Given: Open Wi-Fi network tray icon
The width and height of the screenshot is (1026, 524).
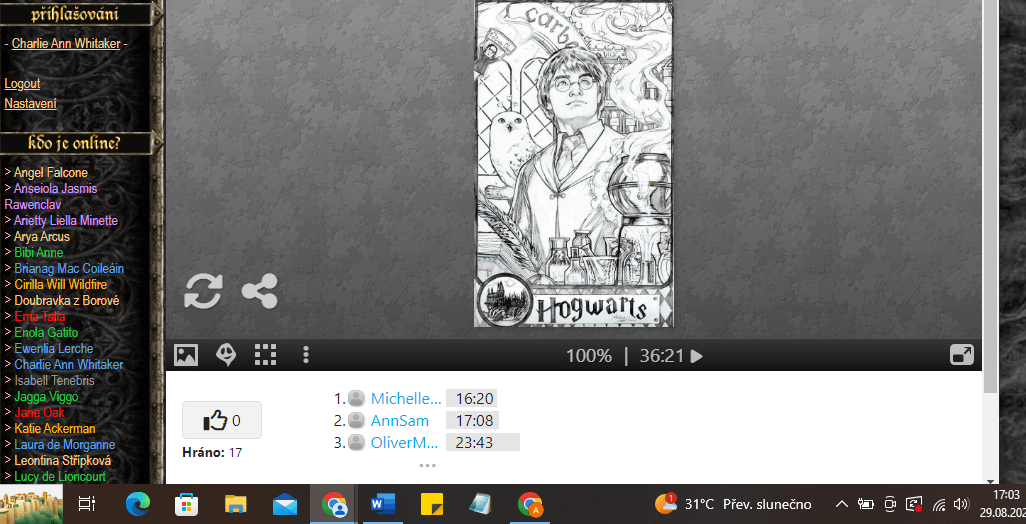Looking at the screenshot, I should (x=939, y=504).
